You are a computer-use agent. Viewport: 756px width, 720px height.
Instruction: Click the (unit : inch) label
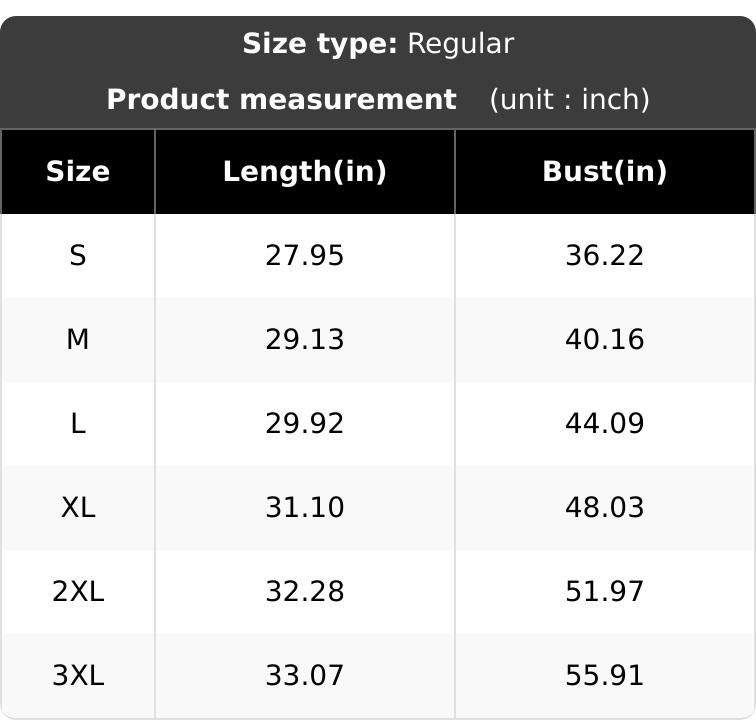[x=569, y=99]
